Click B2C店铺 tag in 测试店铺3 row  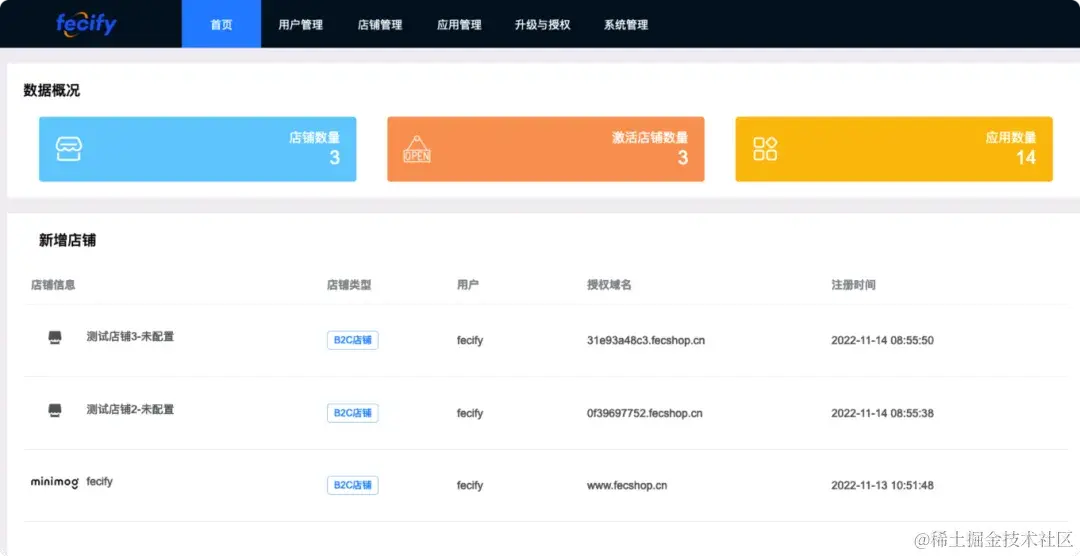pos(353,340)
